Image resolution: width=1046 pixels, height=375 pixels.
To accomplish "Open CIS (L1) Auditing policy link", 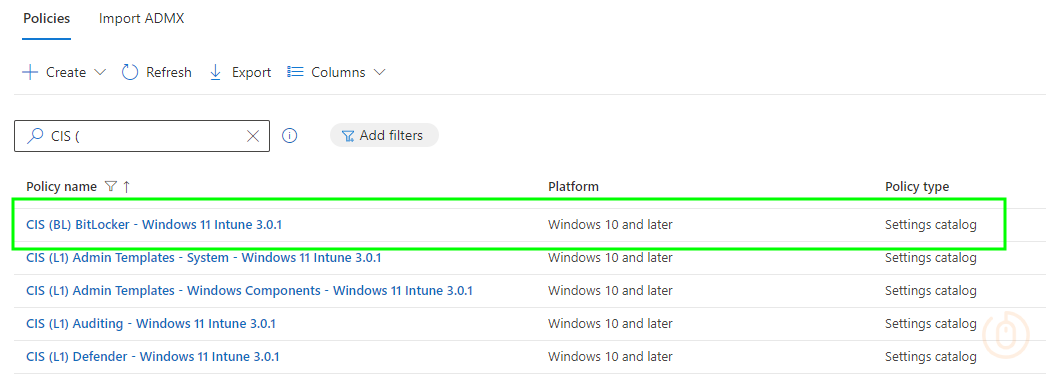I will (x=151, y=324).
